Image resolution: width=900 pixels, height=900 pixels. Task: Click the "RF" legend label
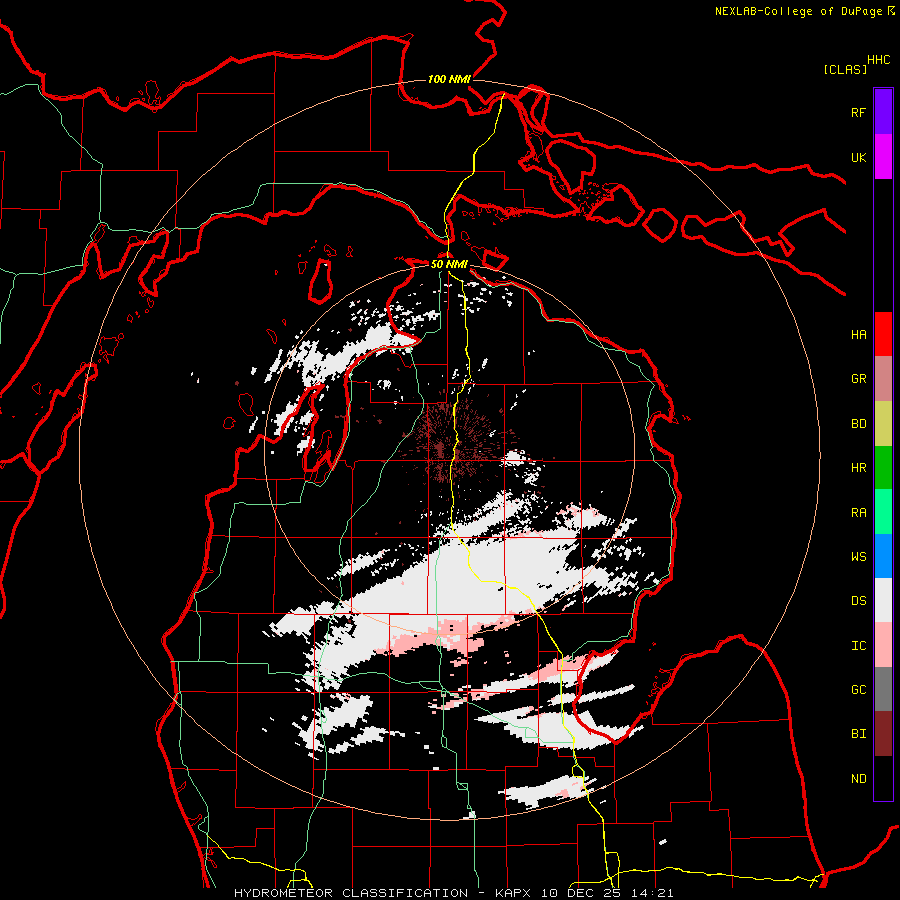858,113
